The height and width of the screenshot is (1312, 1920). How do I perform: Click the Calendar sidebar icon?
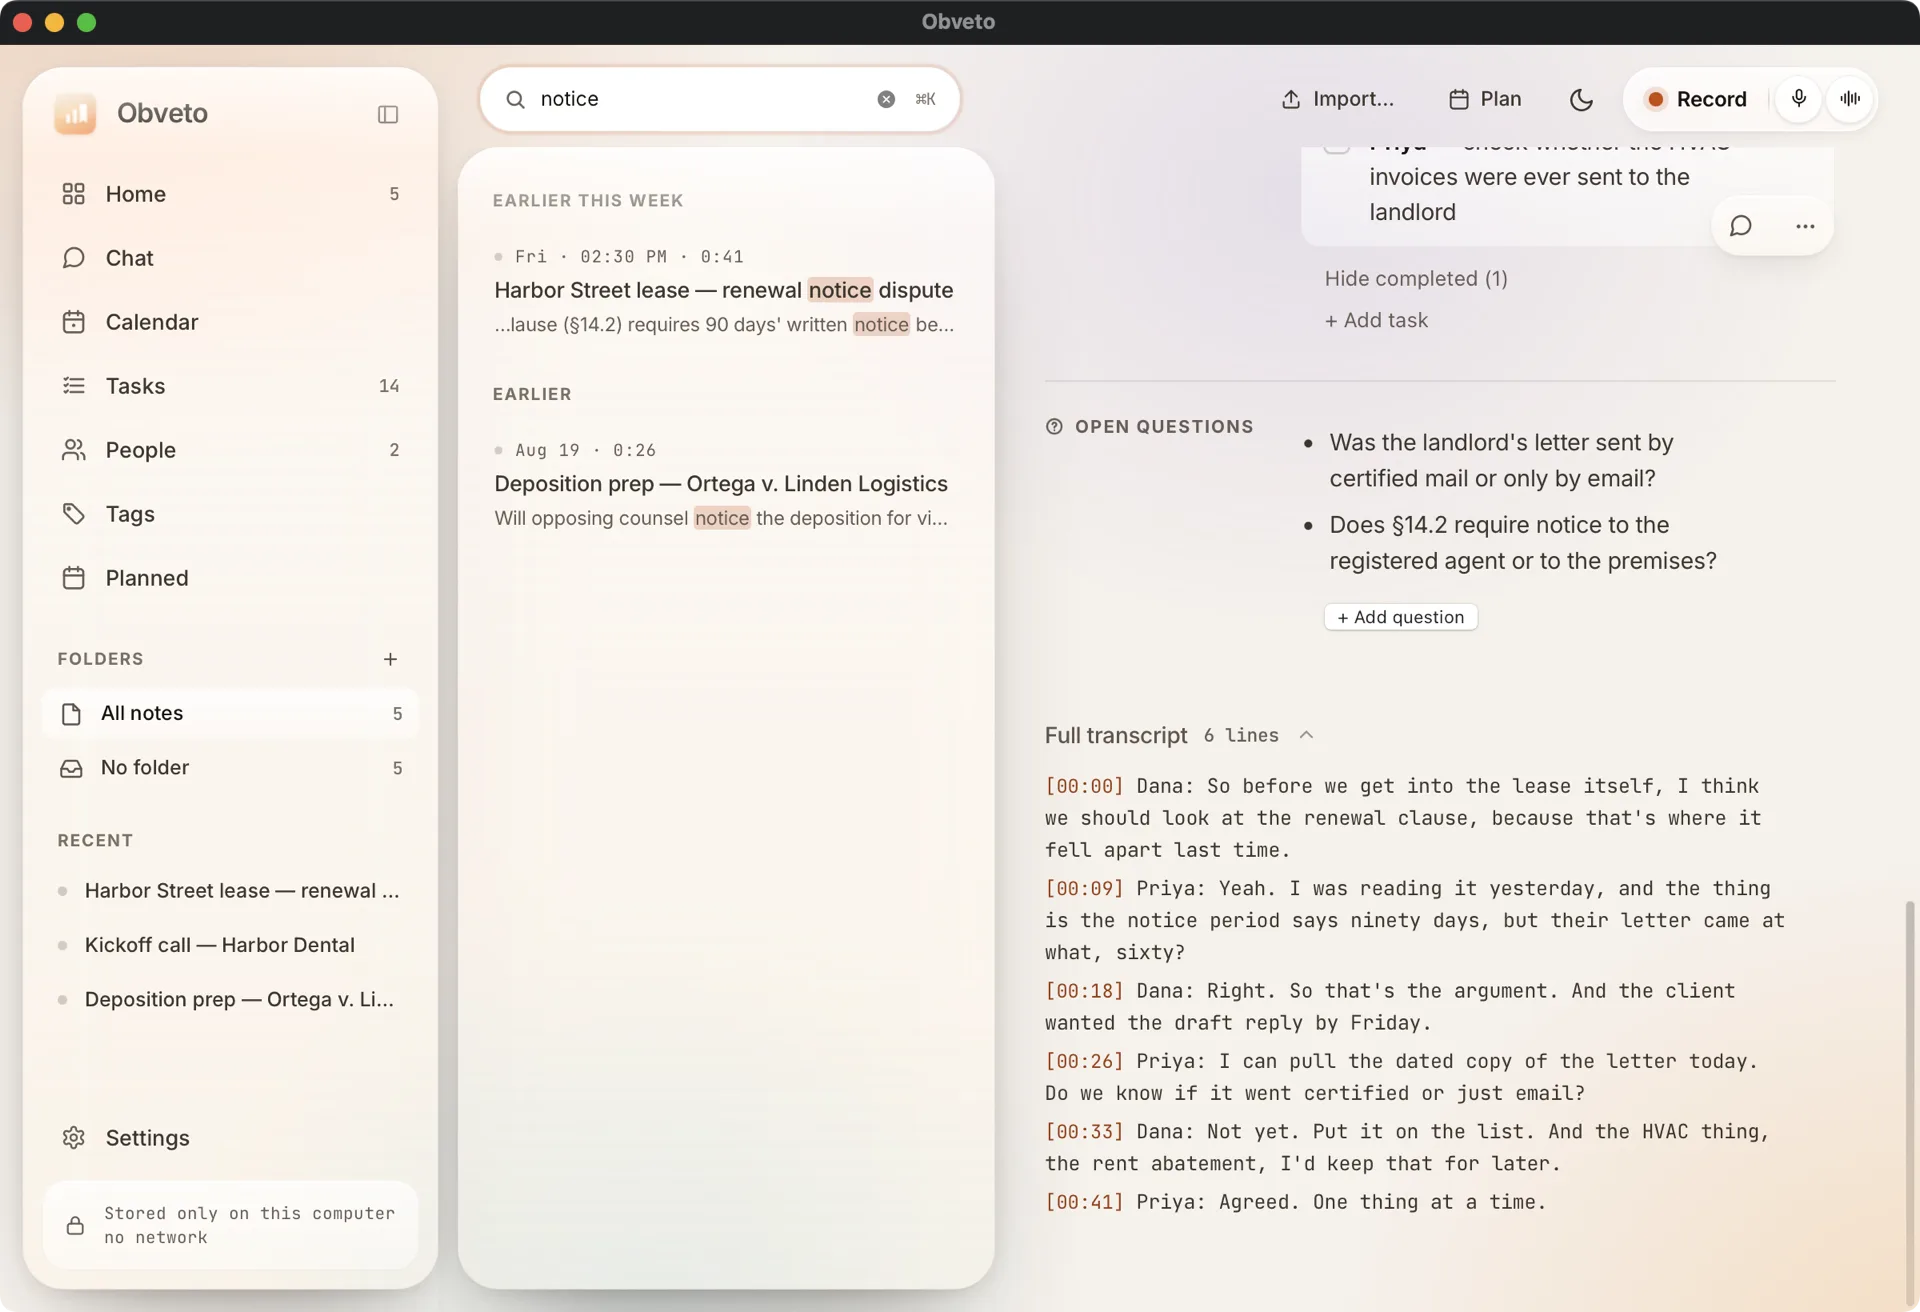73,322
